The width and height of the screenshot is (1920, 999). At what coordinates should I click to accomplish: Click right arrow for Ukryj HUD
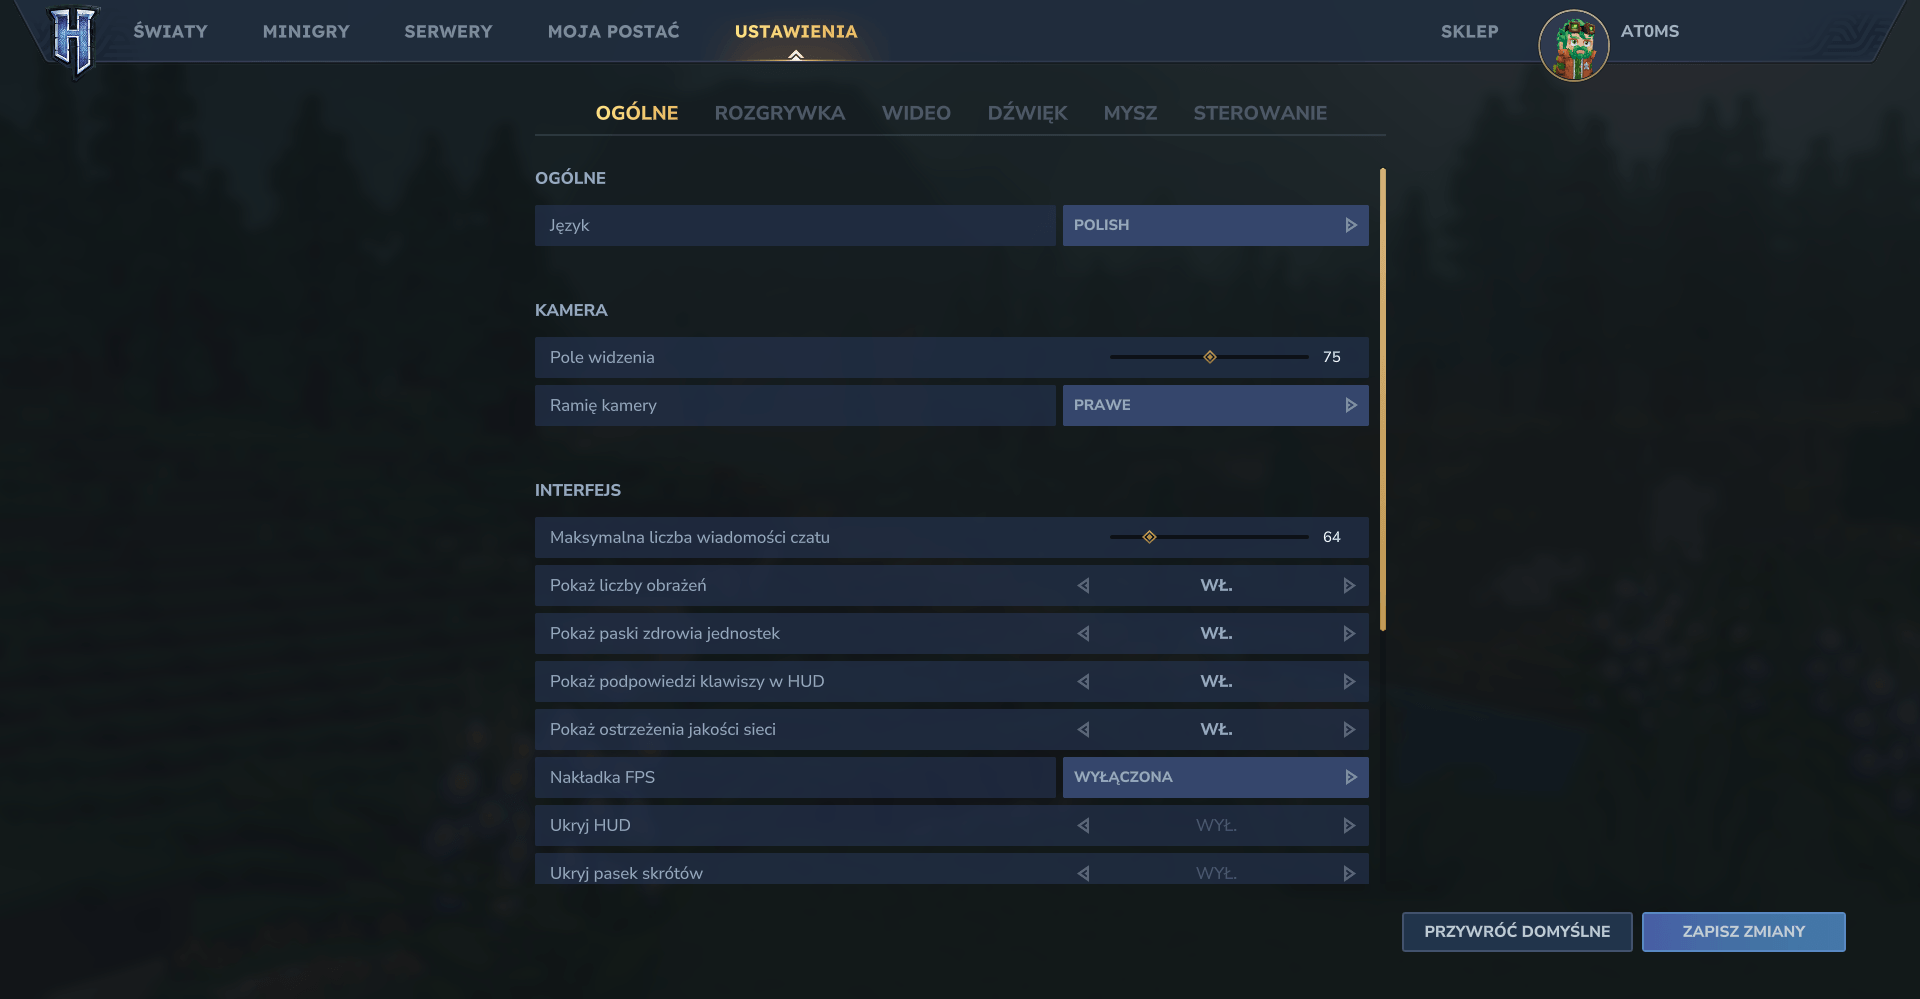click(x=1349, y=826)
